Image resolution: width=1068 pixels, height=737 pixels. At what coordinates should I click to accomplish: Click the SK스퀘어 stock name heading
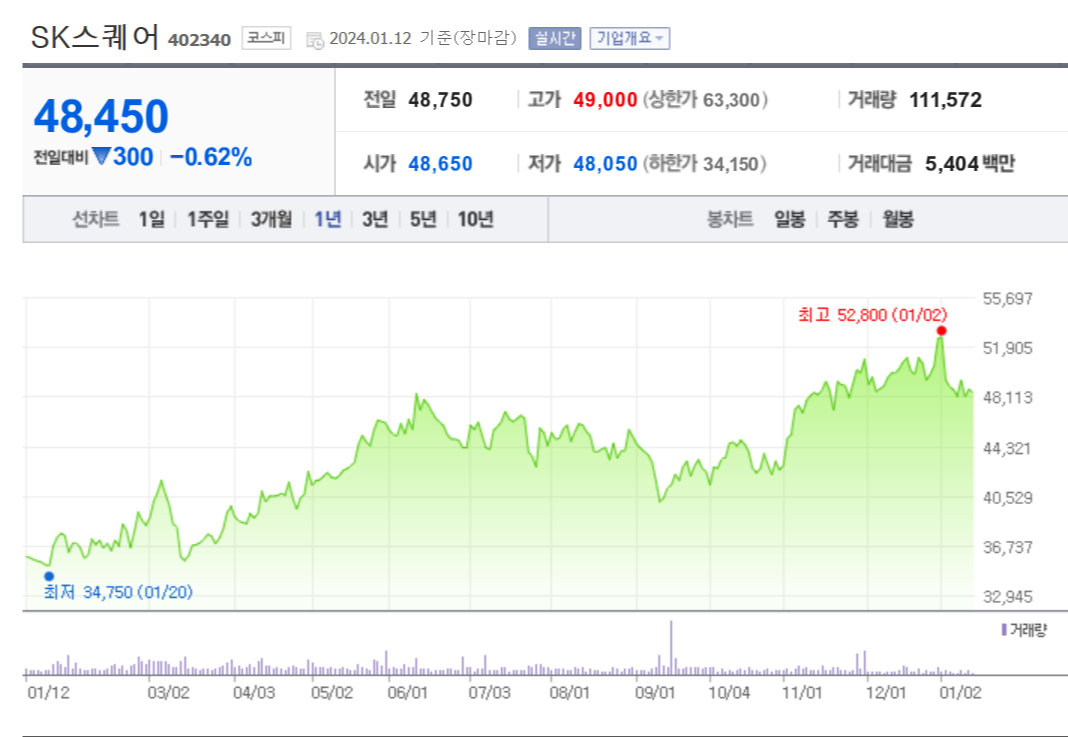95,37
